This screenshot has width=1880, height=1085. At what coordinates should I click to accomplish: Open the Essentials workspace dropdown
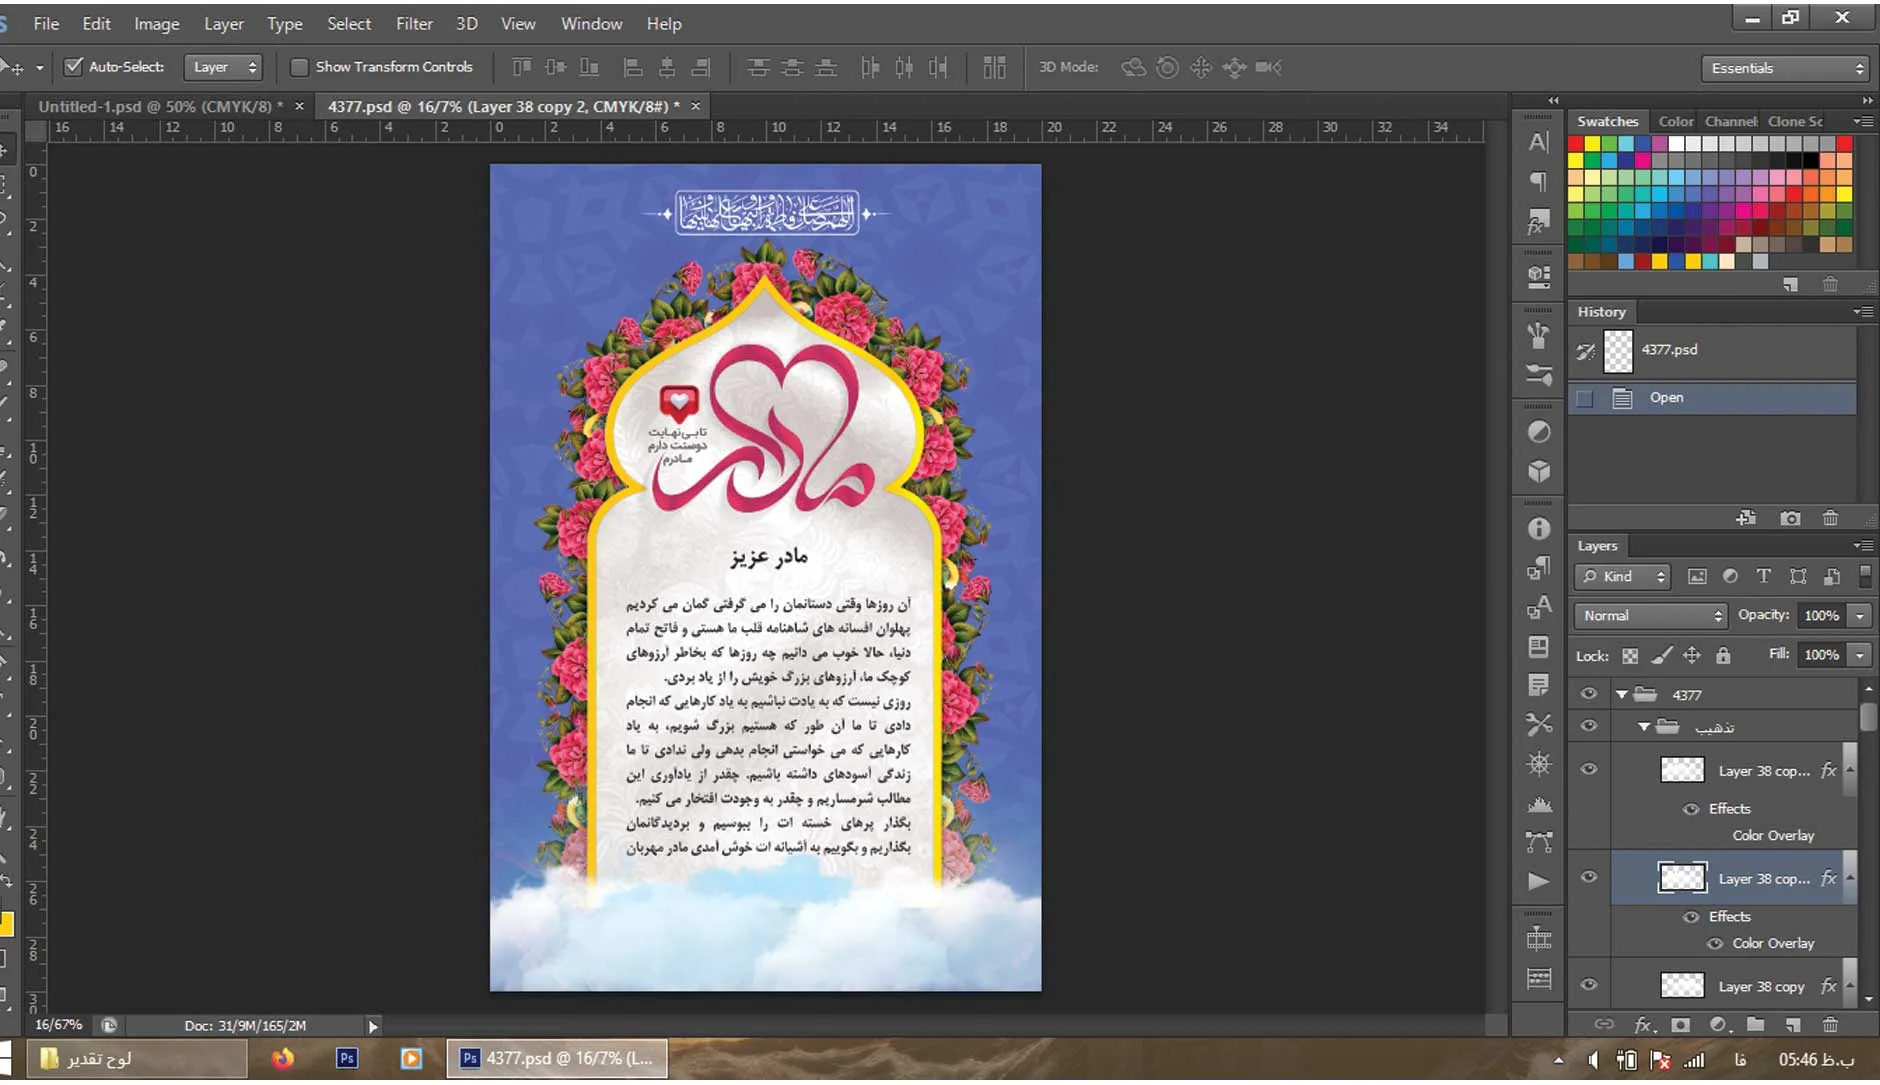pyautogui.click(x=1785, y=68)
